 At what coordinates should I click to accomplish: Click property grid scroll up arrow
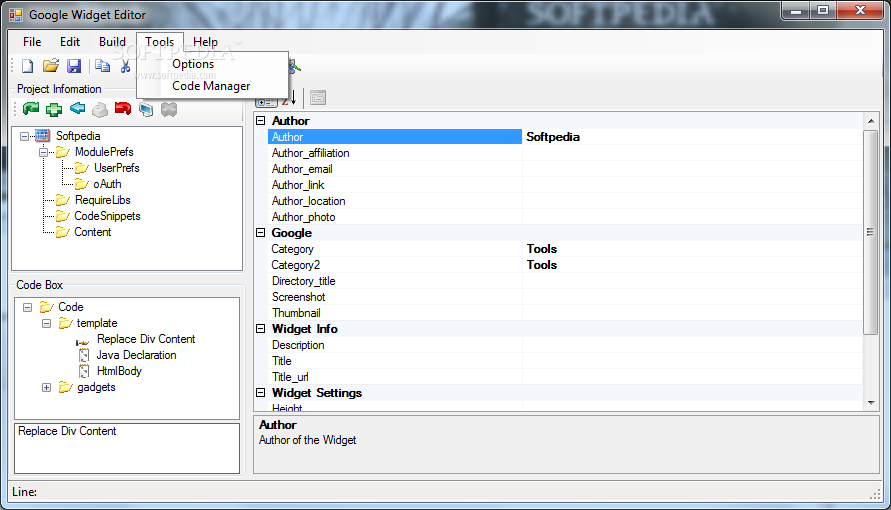tap(871, 121)
